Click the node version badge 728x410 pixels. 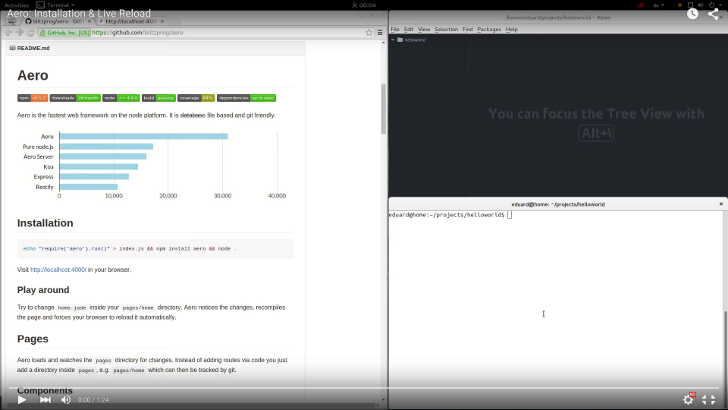[x=121, y=98]
